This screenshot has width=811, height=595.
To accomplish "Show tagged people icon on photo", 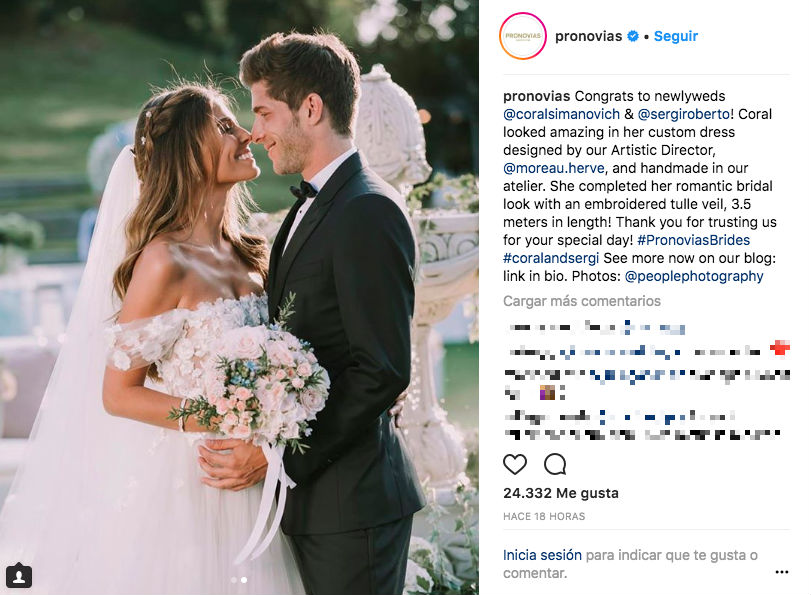I will click(x=19, y=575).
